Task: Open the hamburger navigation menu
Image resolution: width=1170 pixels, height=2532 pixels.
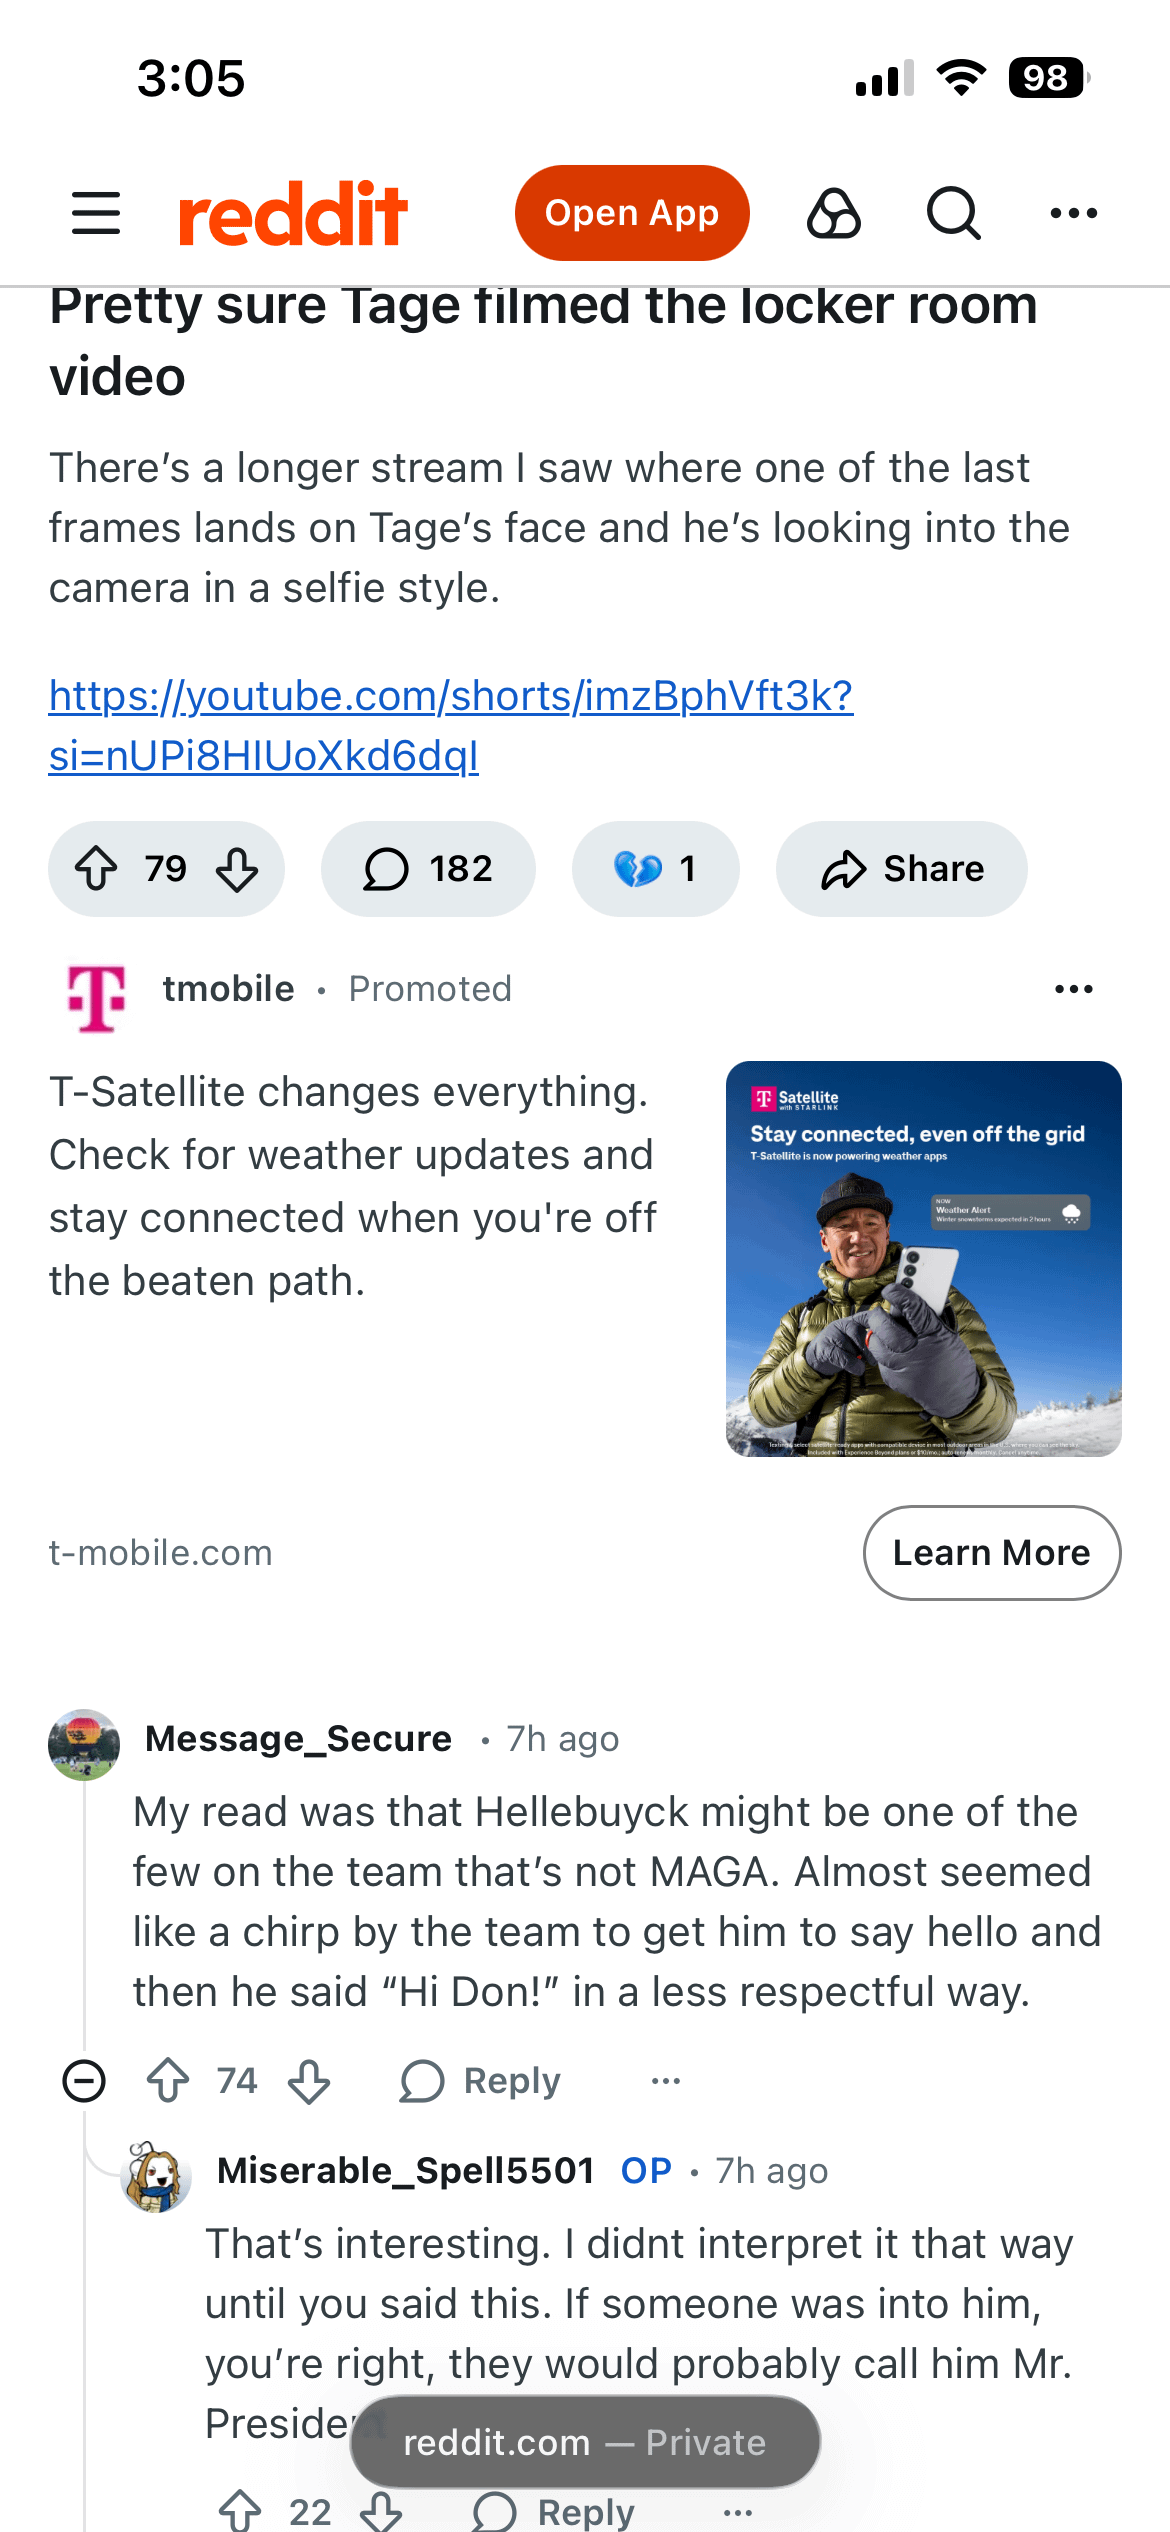Action: pyautogui.click(x=96, y=213)
